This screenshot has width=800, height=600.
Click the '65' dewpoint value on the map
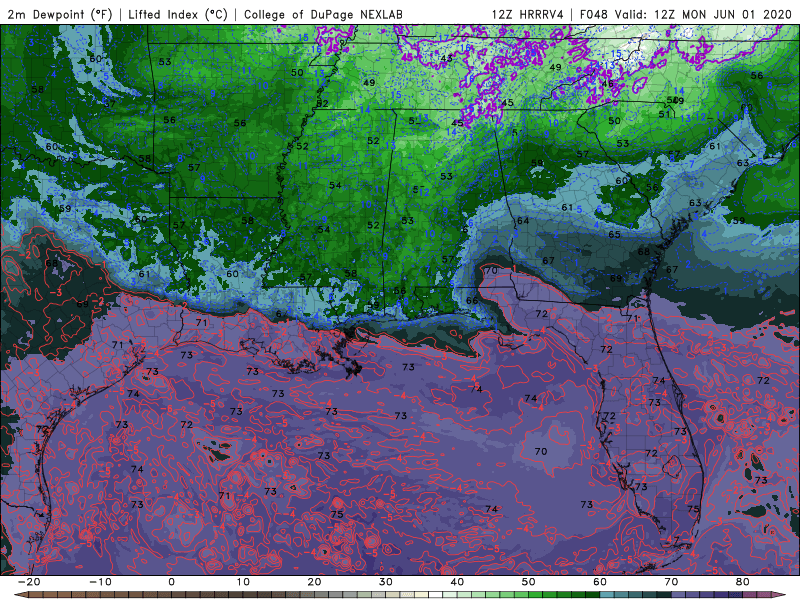click(x=614, y=235)
